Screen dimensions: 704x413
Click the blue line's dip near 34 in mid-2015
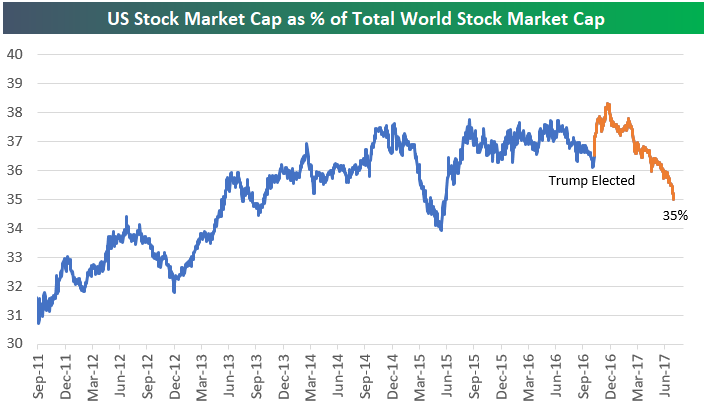[440, 229]
